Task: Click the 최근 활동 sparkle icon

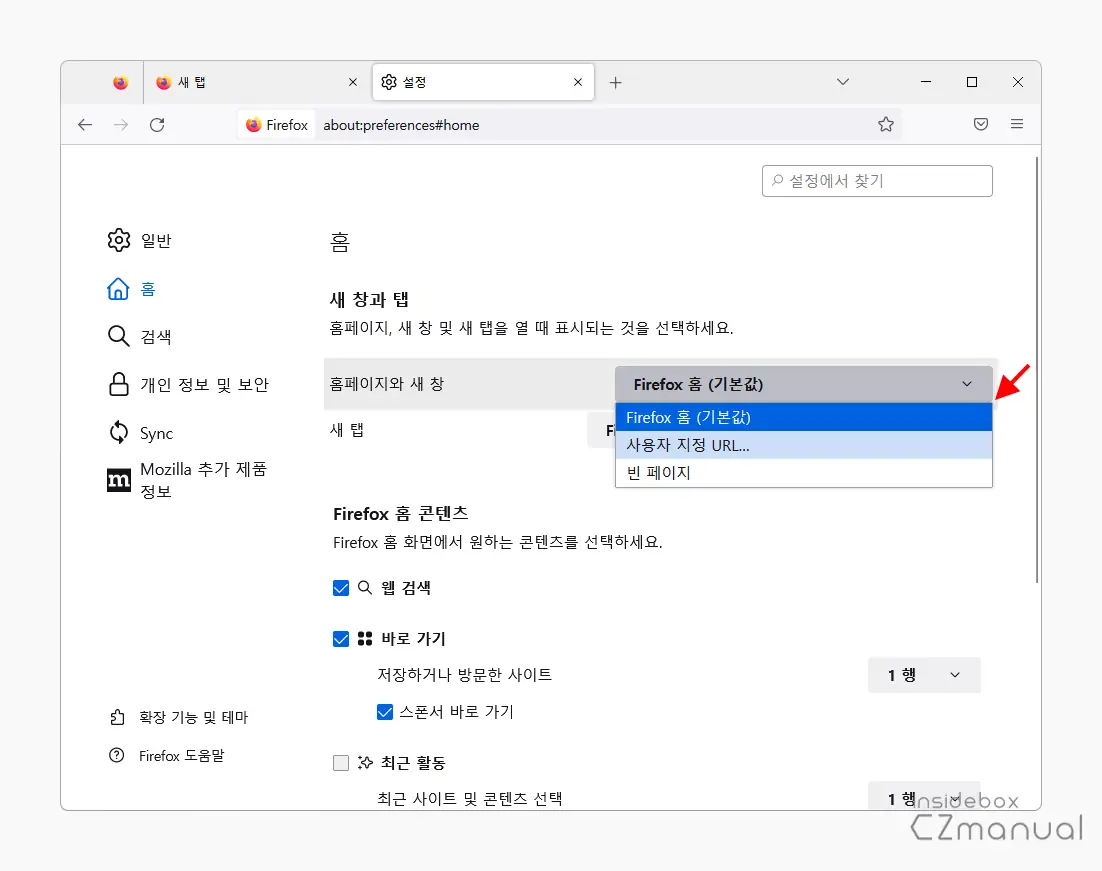Action: (x=365, y=763)
